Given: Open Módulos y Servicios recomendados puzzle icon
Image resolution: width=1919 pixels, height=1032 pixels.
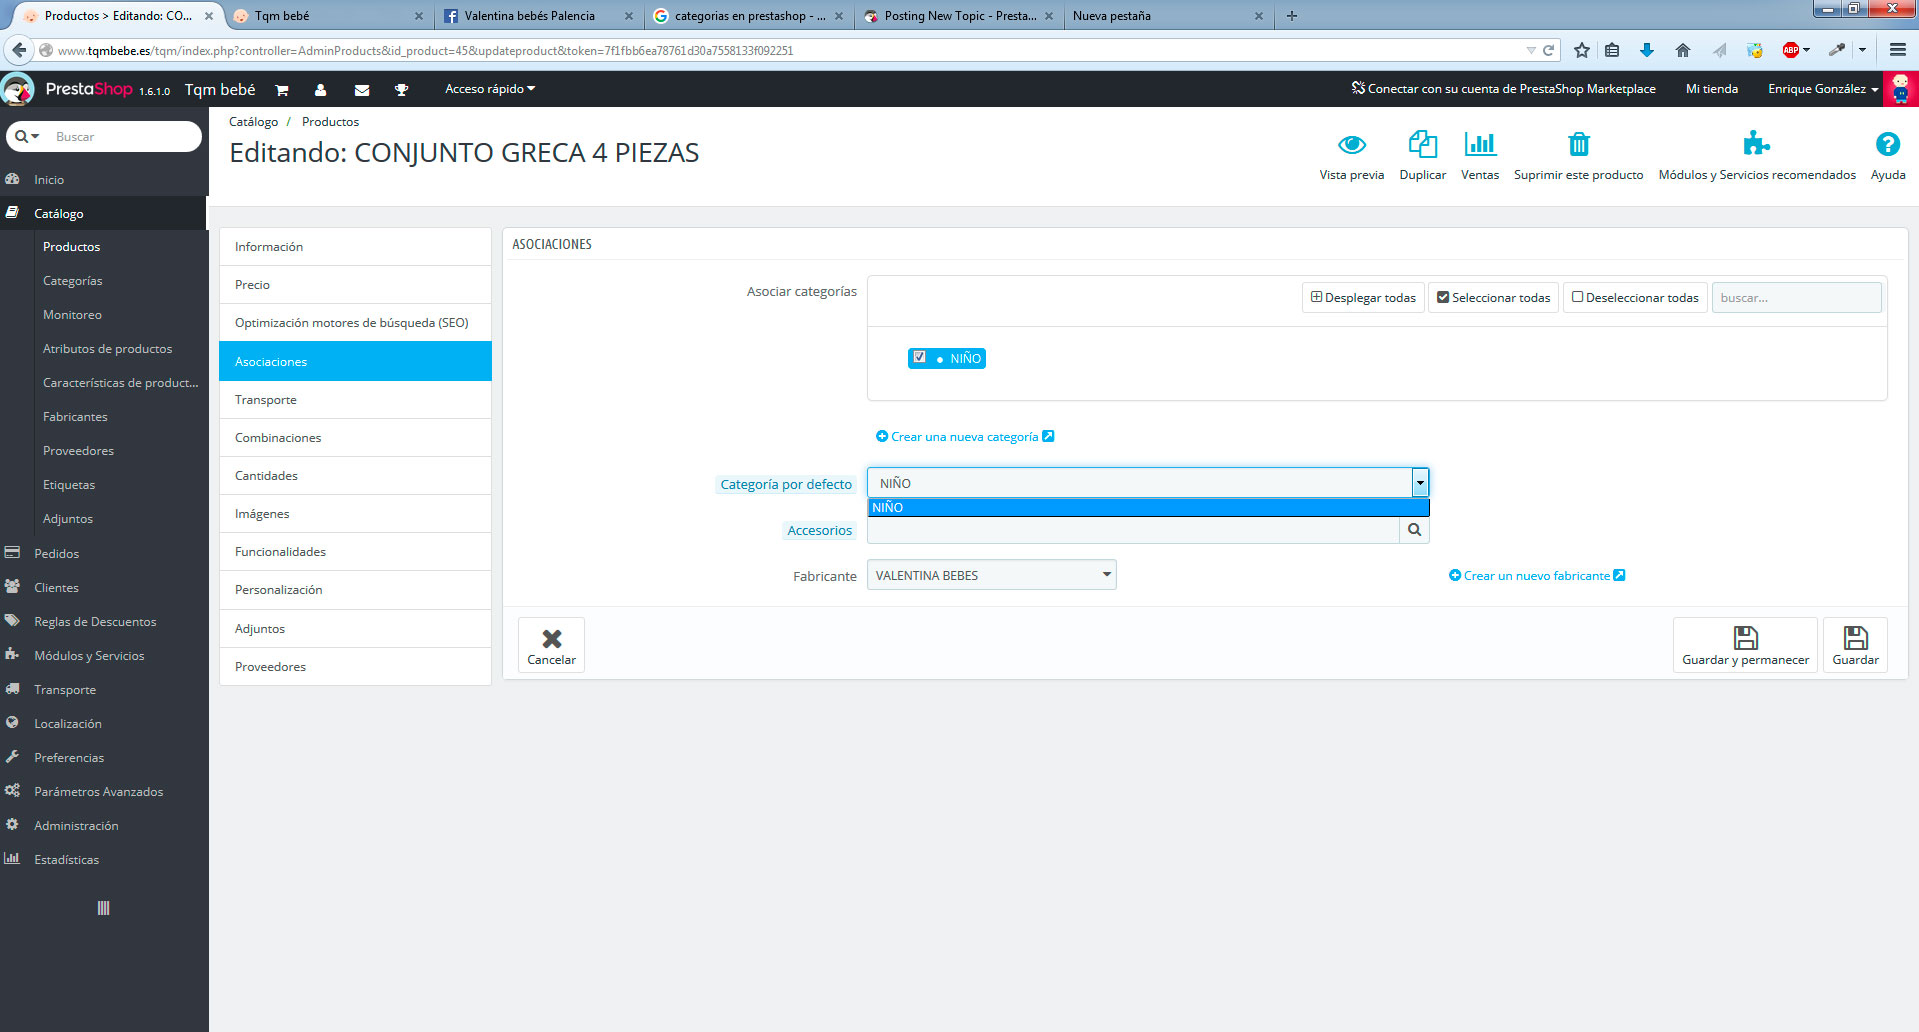Looking at the screenshot, I should pyautogui.click(x=1757, y=143).
